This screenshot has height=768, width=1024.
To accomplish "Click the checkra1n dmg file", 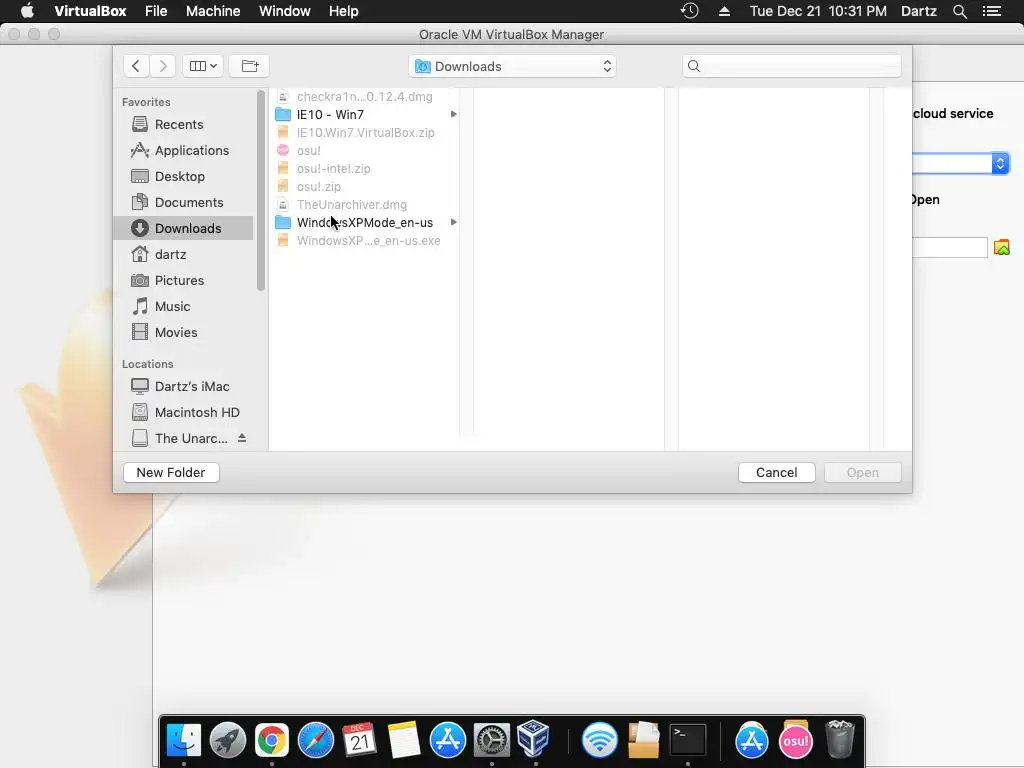I will 366,97.
